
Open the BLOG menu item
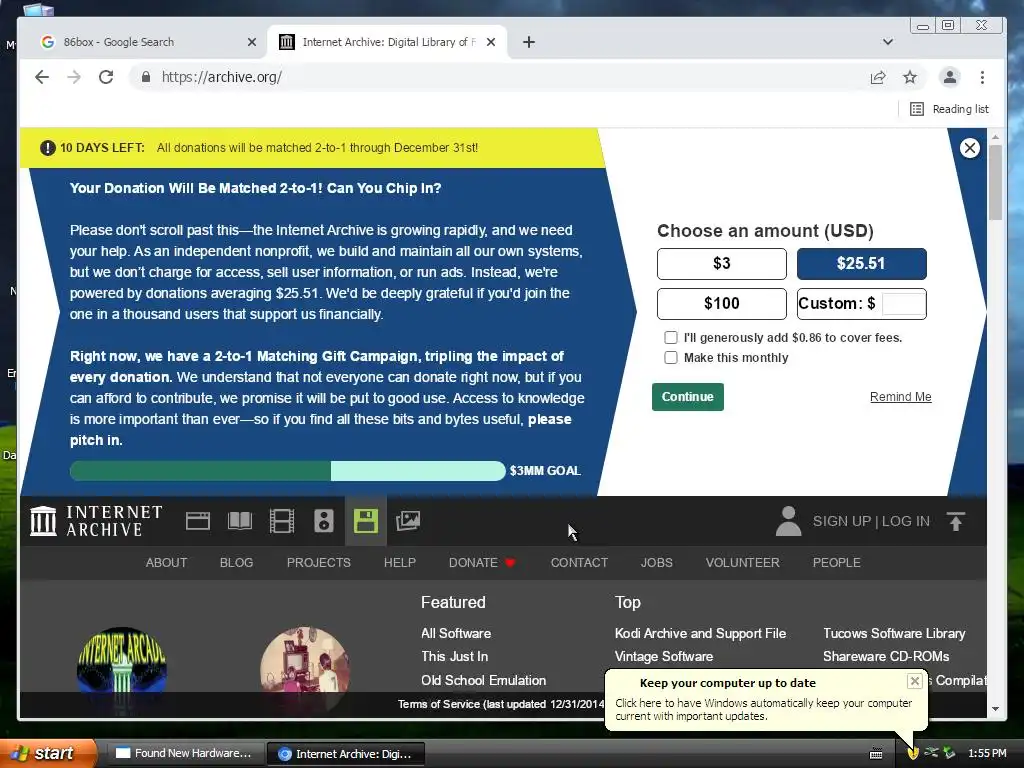pyautogui.click(x=236, y=563)
